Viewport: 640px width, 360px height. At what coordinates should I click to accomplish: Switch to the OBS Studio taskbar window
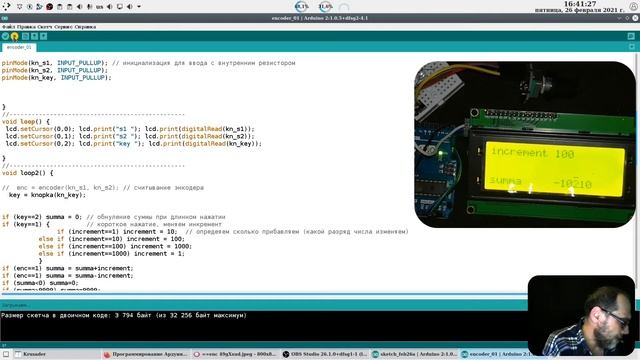[325, 354]
